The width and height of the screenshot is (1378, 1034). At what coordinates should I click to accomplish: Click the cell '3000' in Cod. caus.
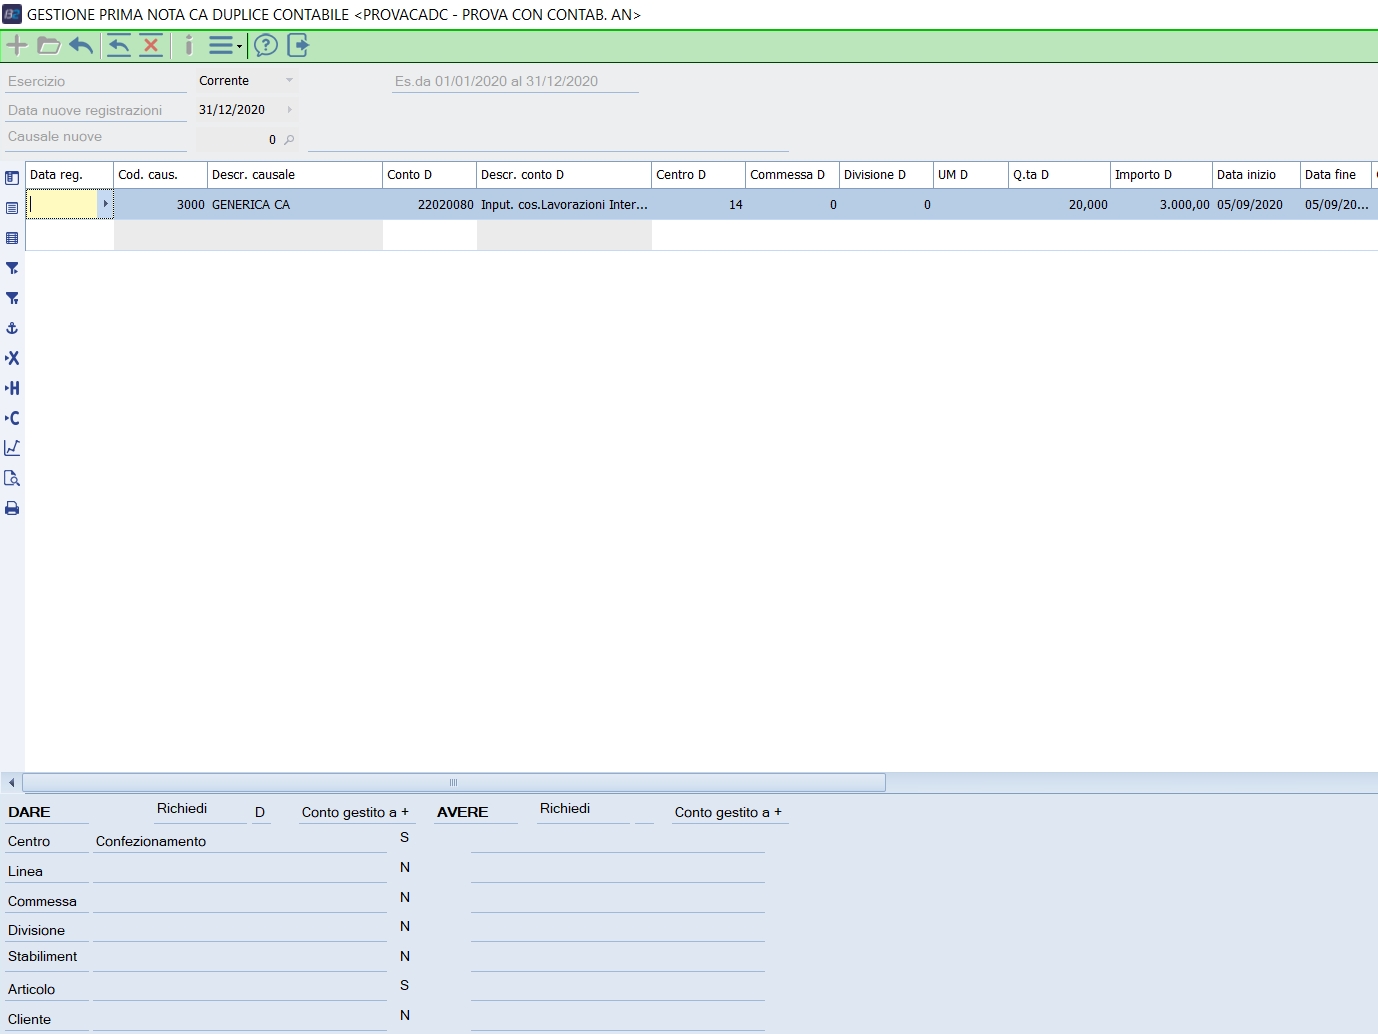click(x=160, y=204)
